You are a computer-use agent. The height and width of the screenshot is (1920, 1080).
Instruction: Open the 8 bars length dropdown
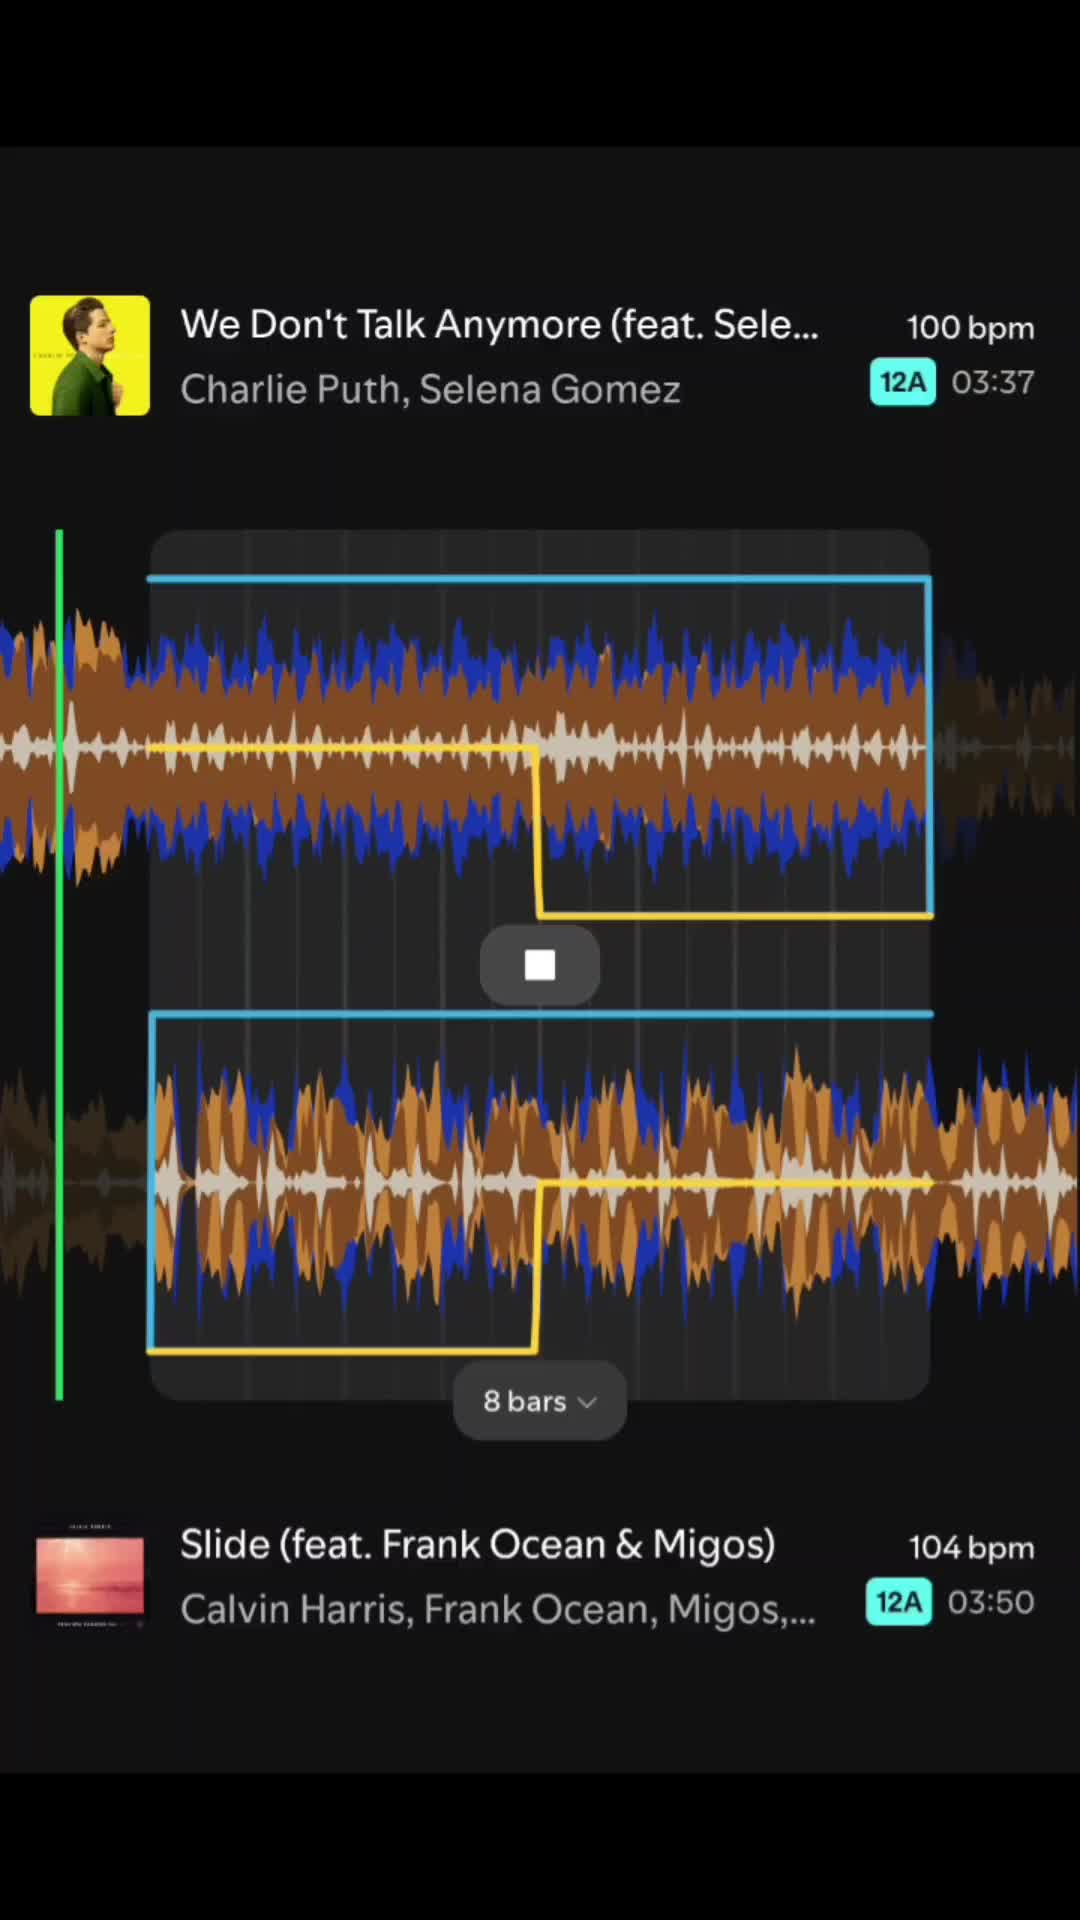pyautogui.click(x=540, y=1401)
